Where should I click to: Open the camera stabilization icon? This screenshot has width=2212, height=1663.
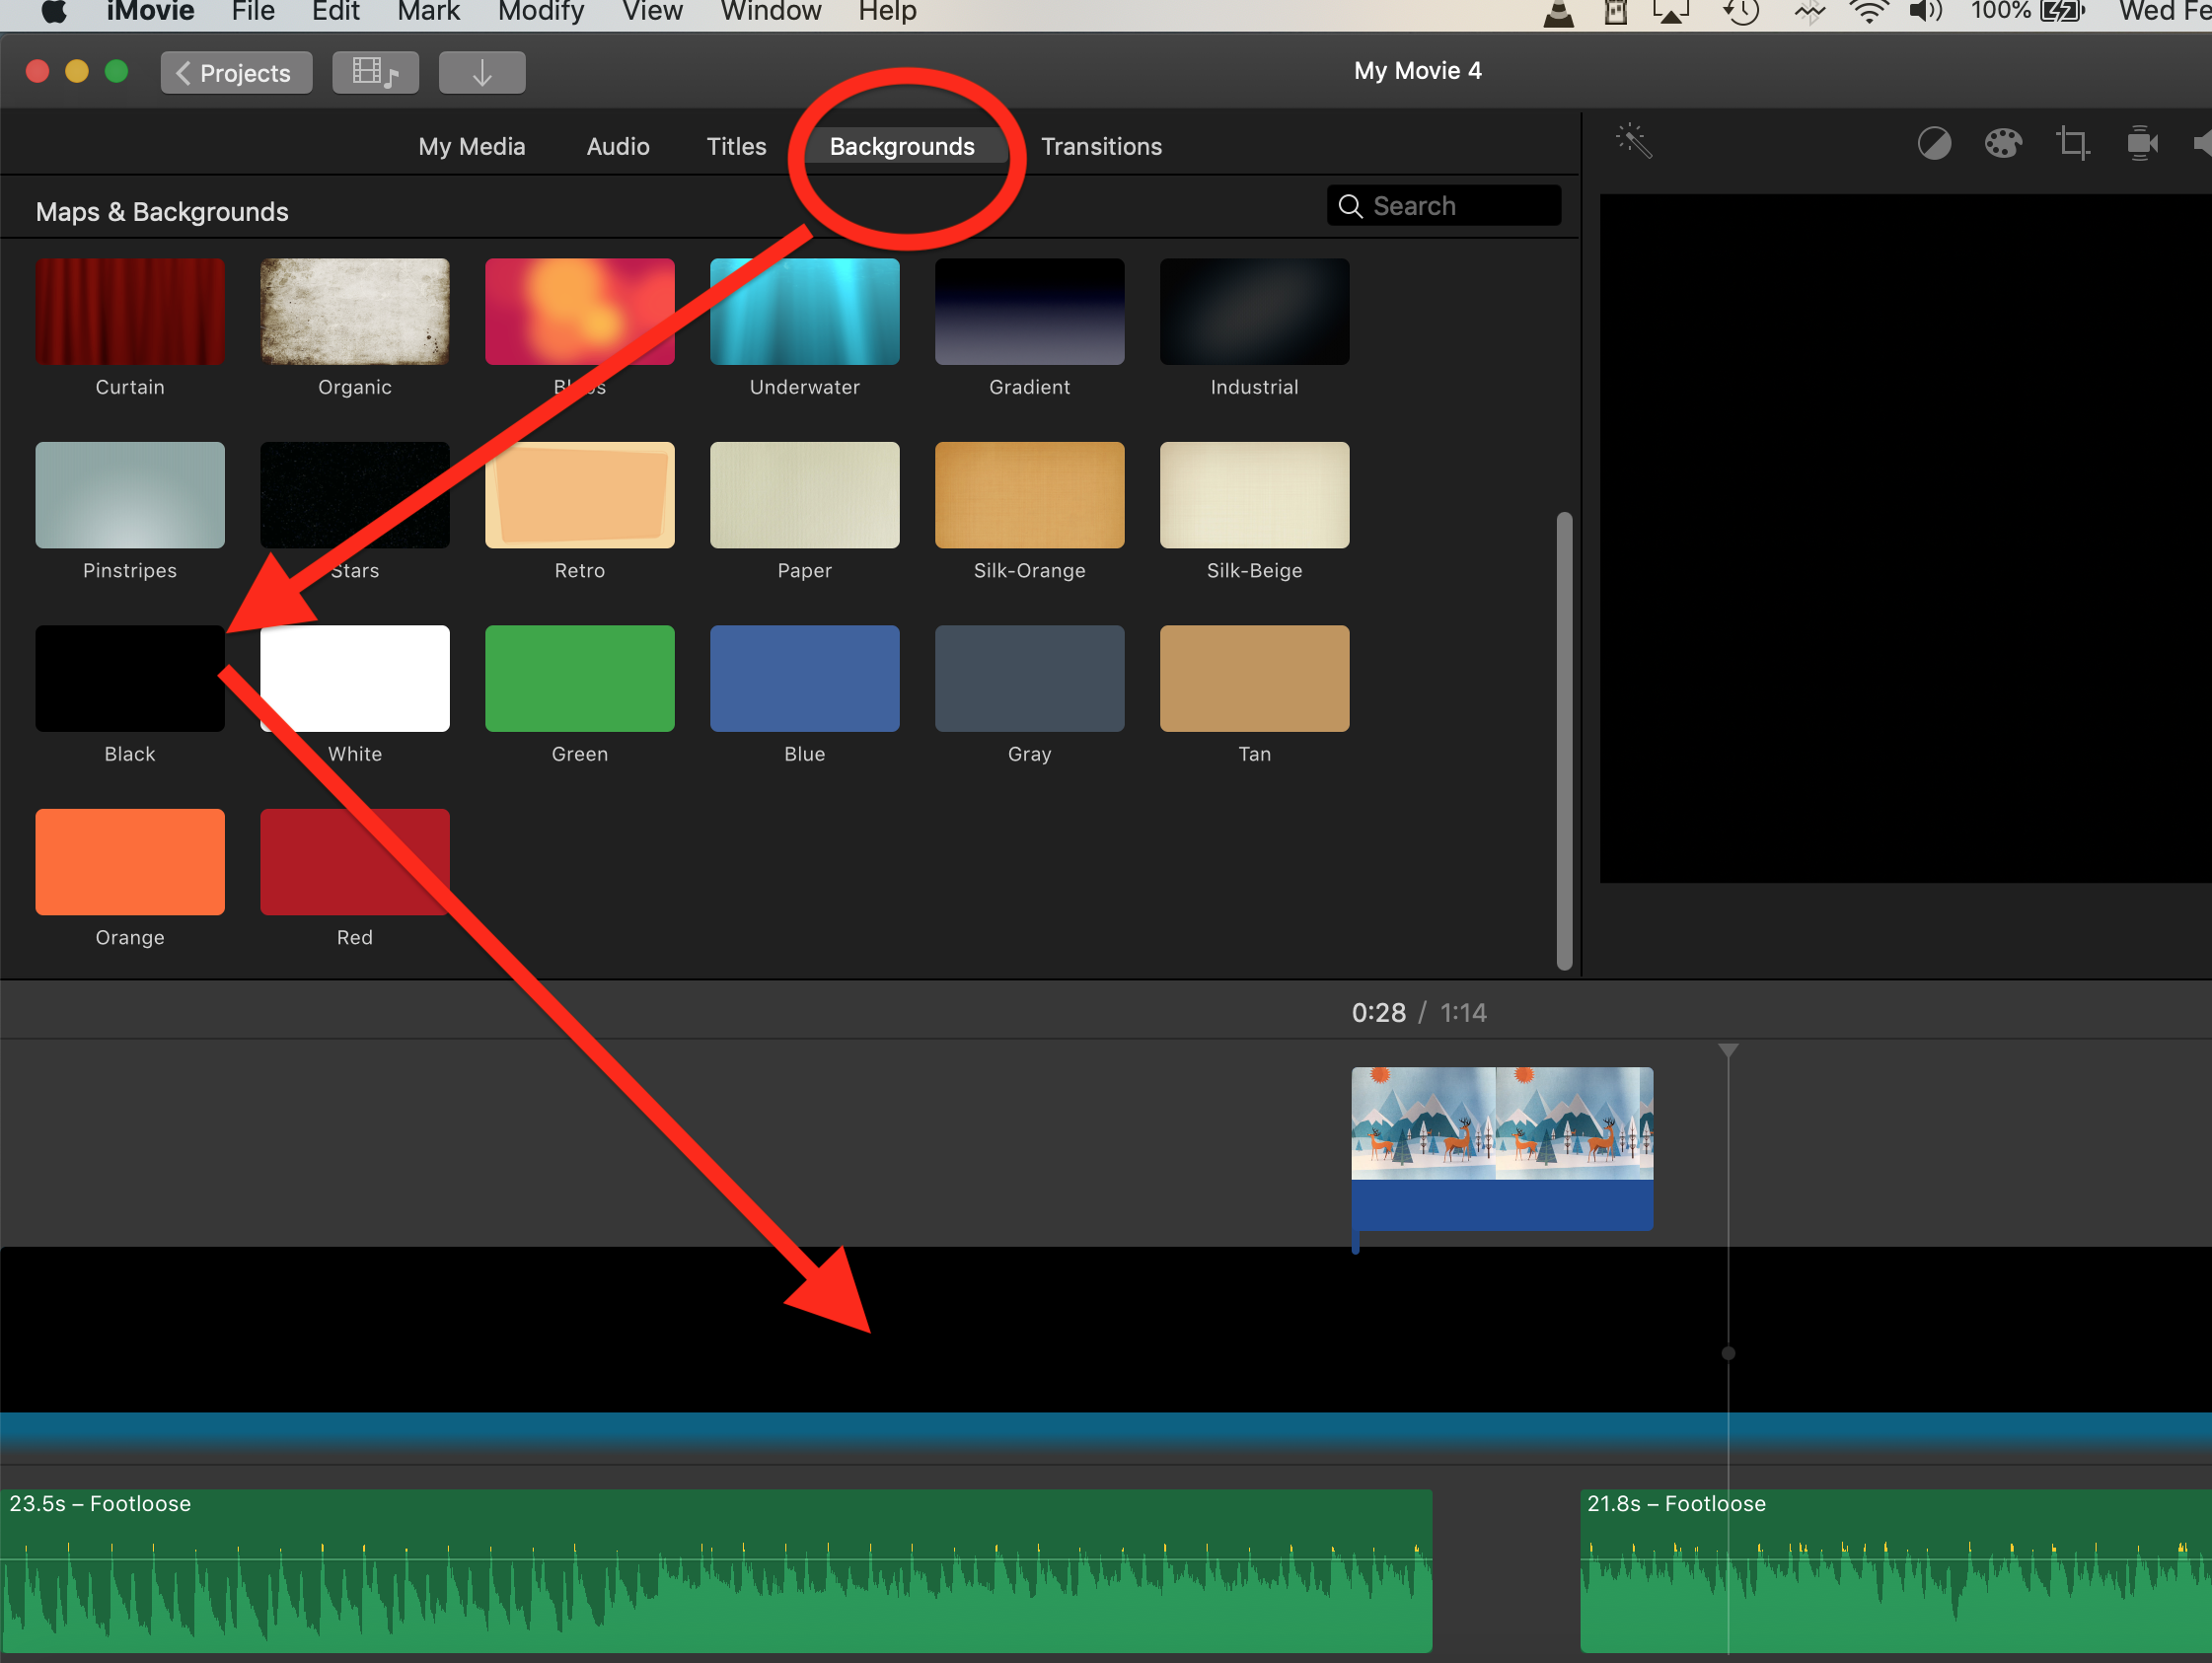(x=2141, y=144)
